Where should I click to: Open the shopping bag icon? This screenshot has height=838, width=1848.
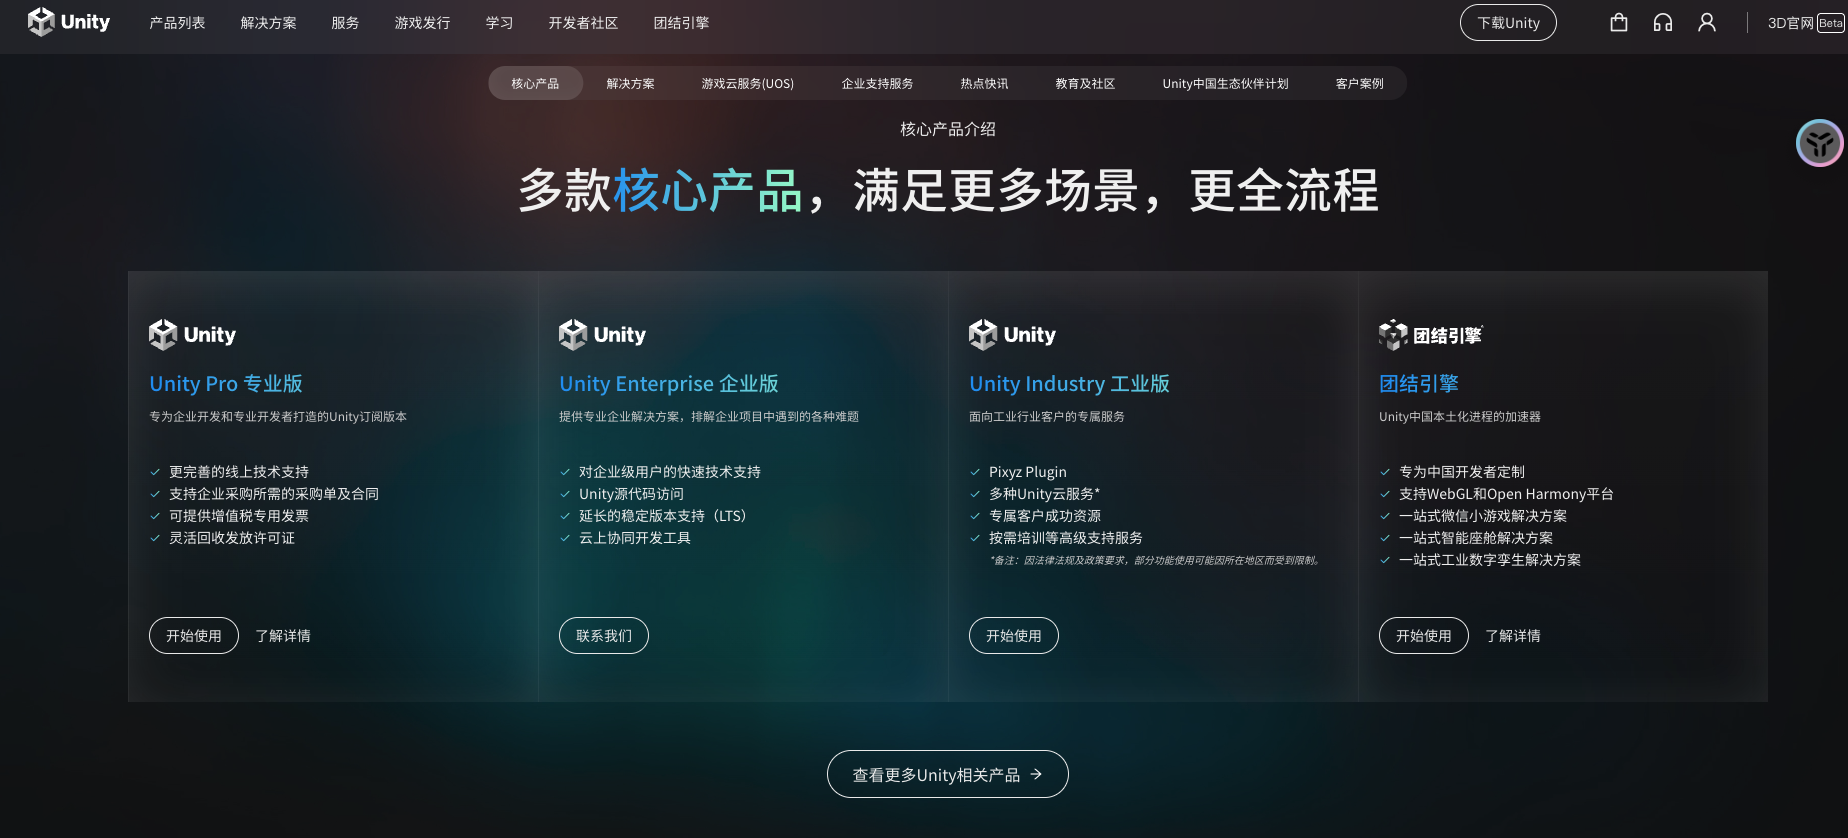(1619, 22)
